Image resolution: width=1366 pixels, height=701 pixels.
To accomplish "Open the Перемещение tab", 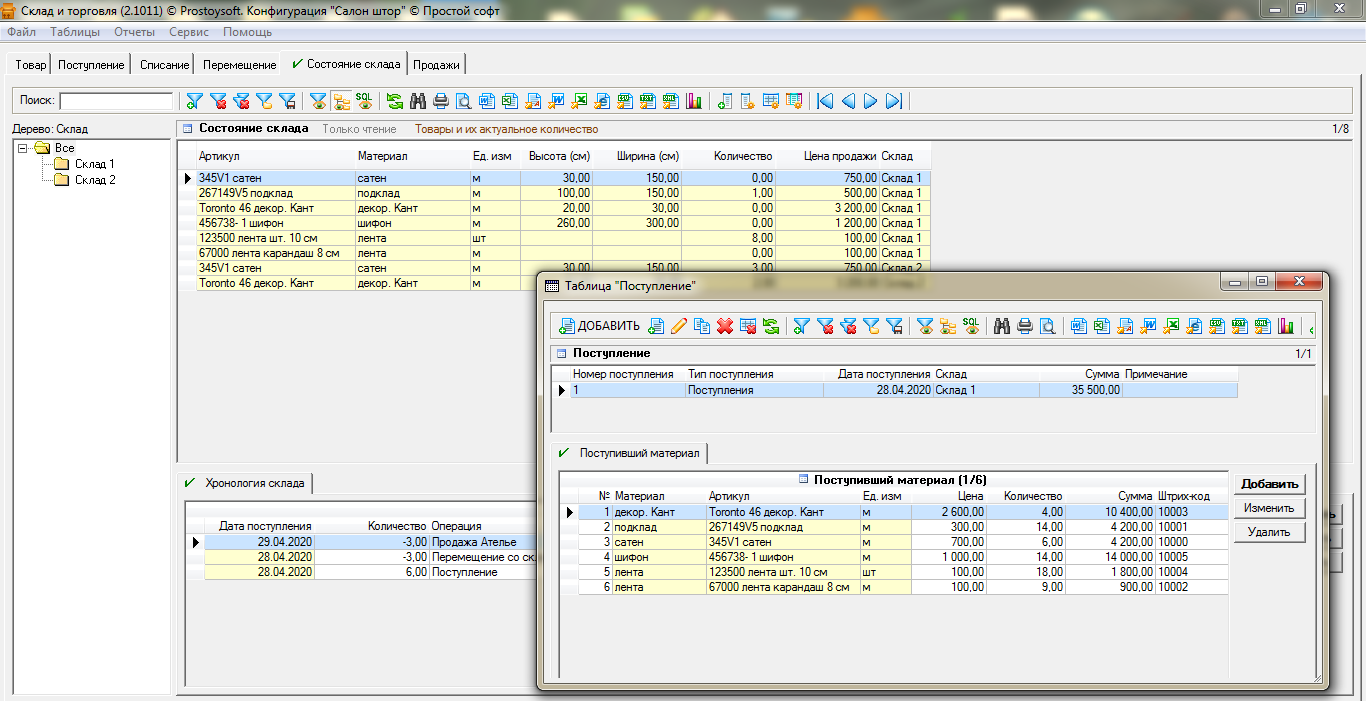I will click(x=239, y=65).
